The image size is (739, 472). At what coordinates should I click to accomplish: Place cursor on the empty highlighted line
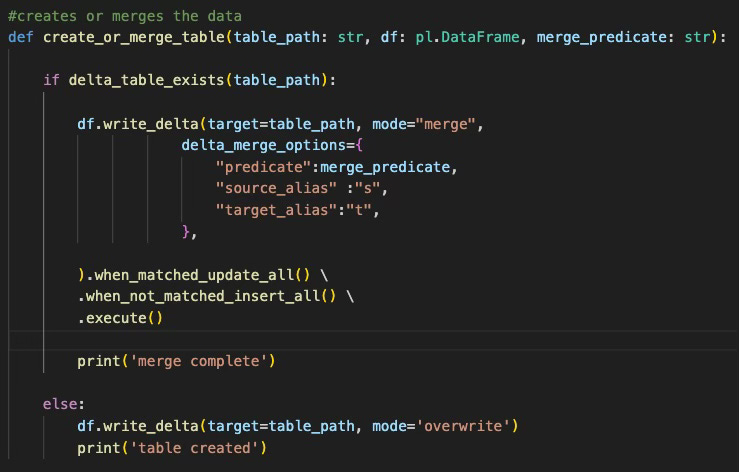pos(372,340)
